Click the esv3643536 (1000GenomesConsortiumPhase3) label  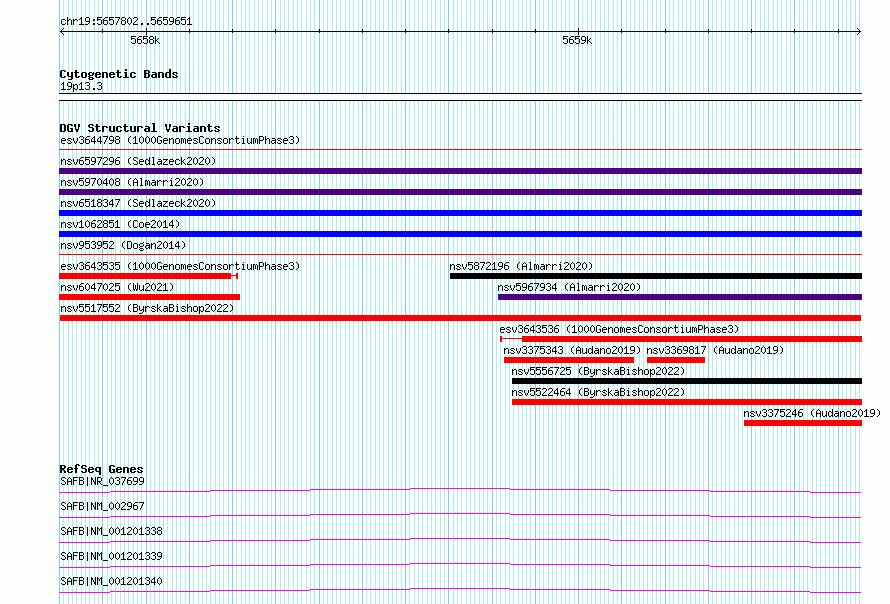point(619,329)
